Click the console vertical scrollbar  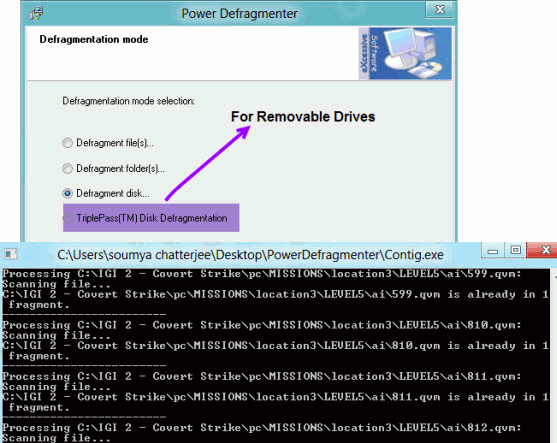click(x=553, y=356)
